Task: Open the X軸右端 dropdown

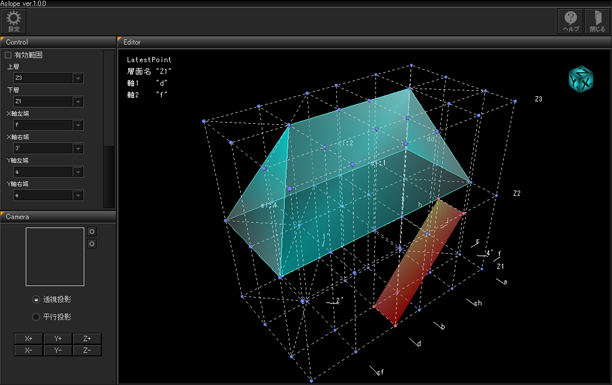Action: pyautogui.click(x=48, y=148)
